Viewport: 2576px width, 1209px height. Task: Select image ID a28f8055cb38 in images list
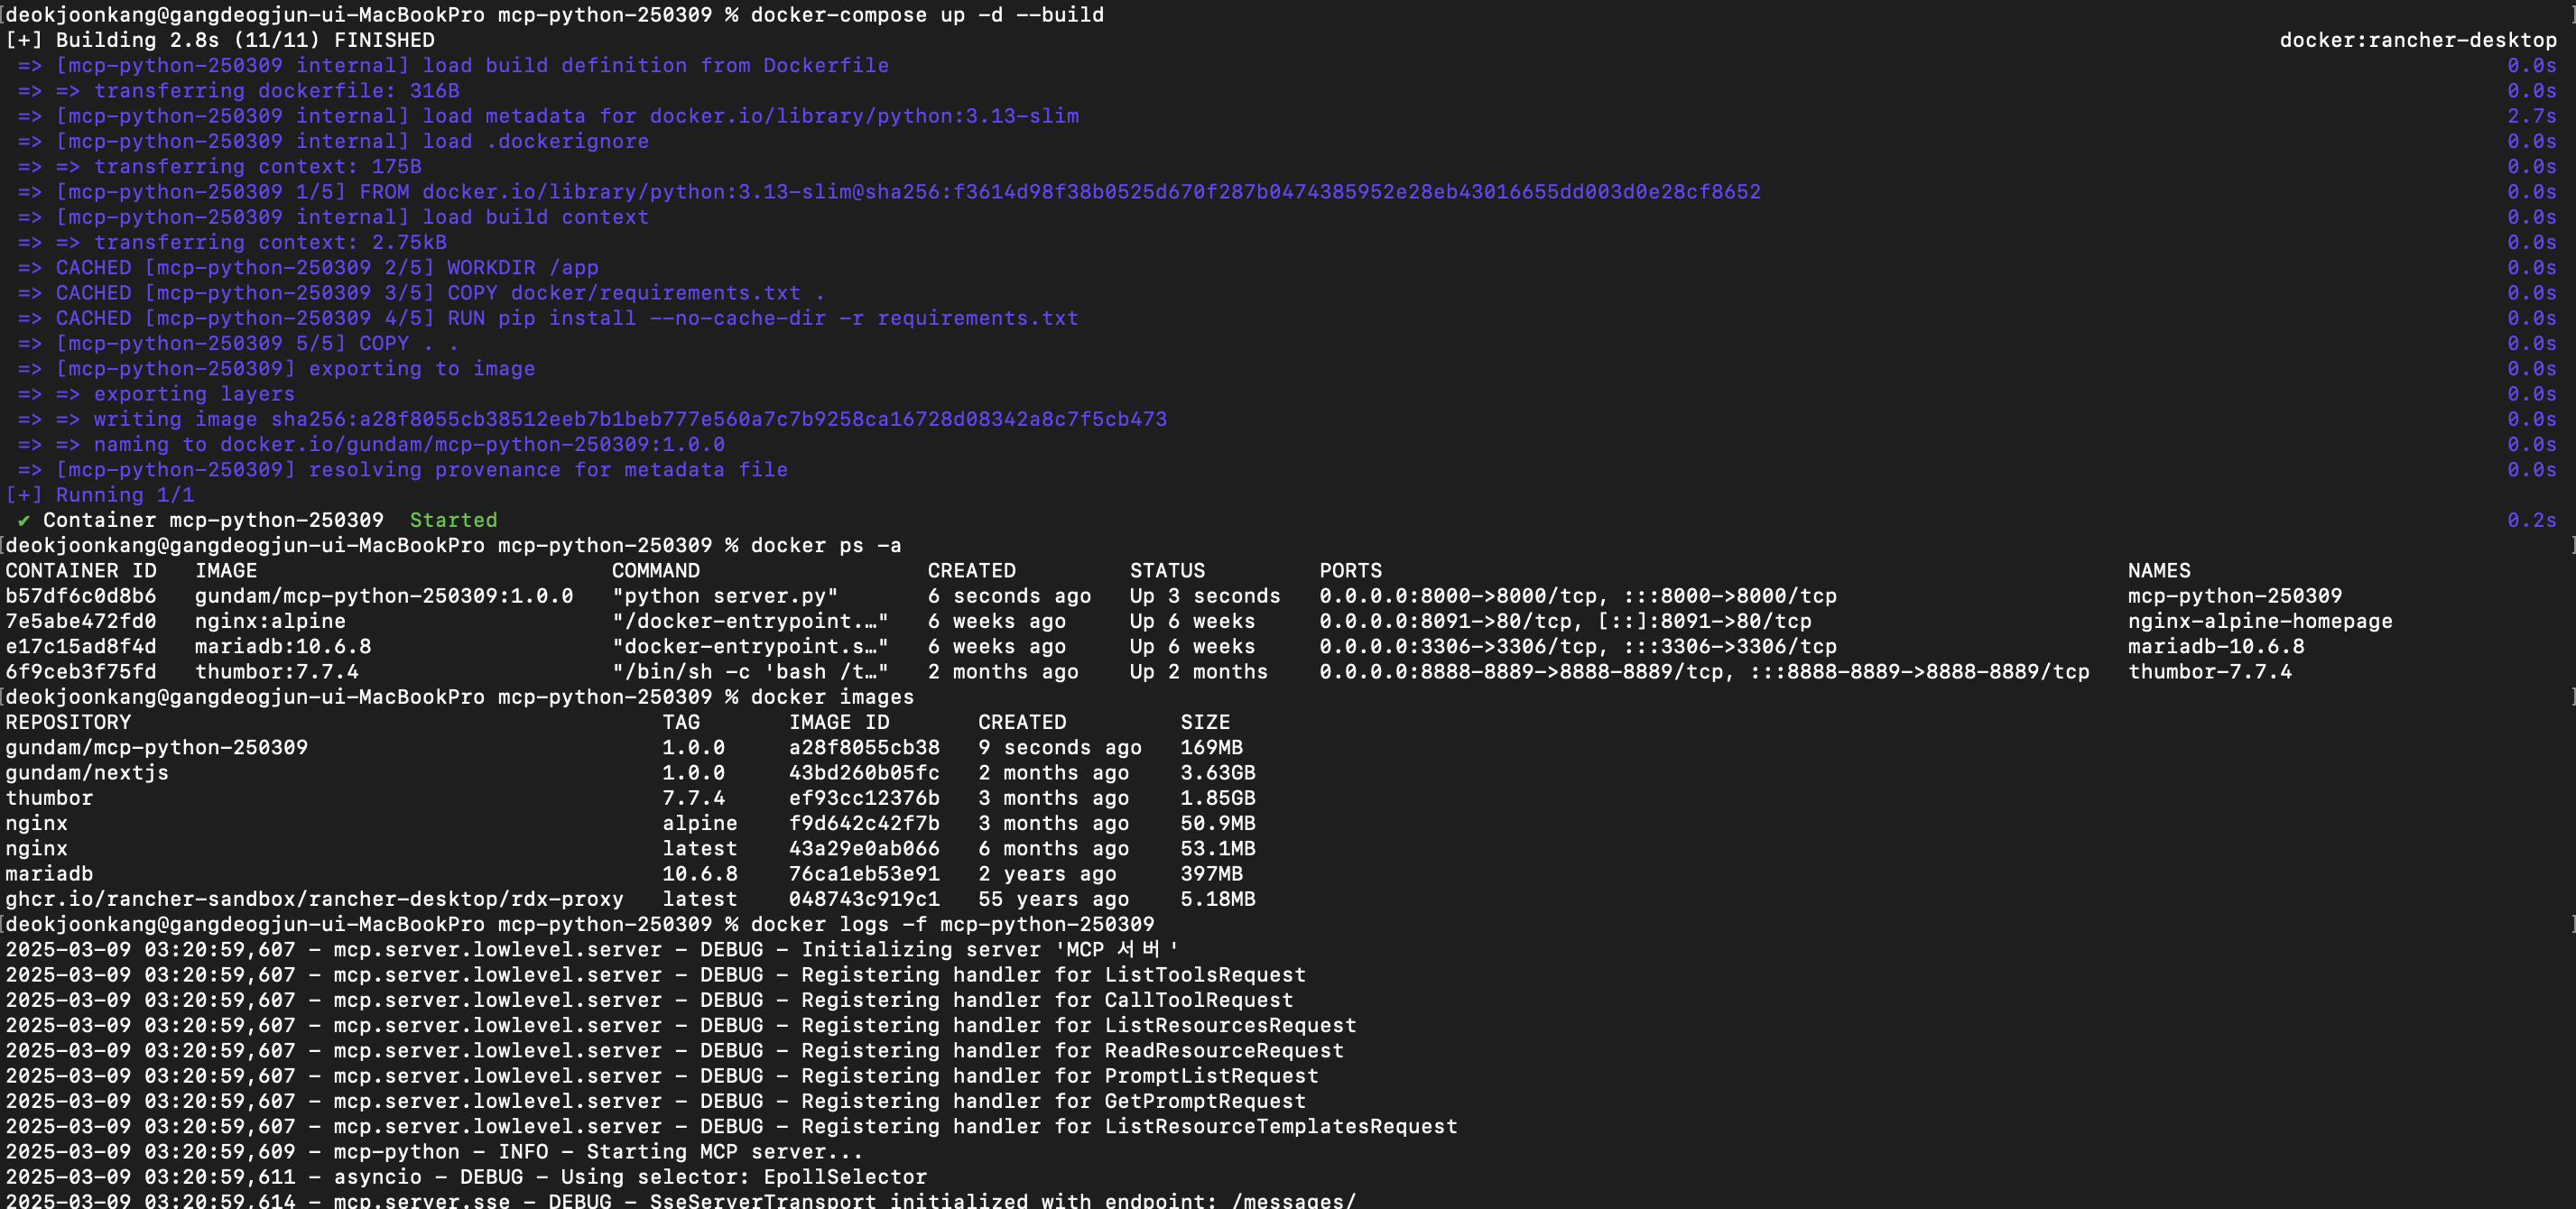pos(863,748)
